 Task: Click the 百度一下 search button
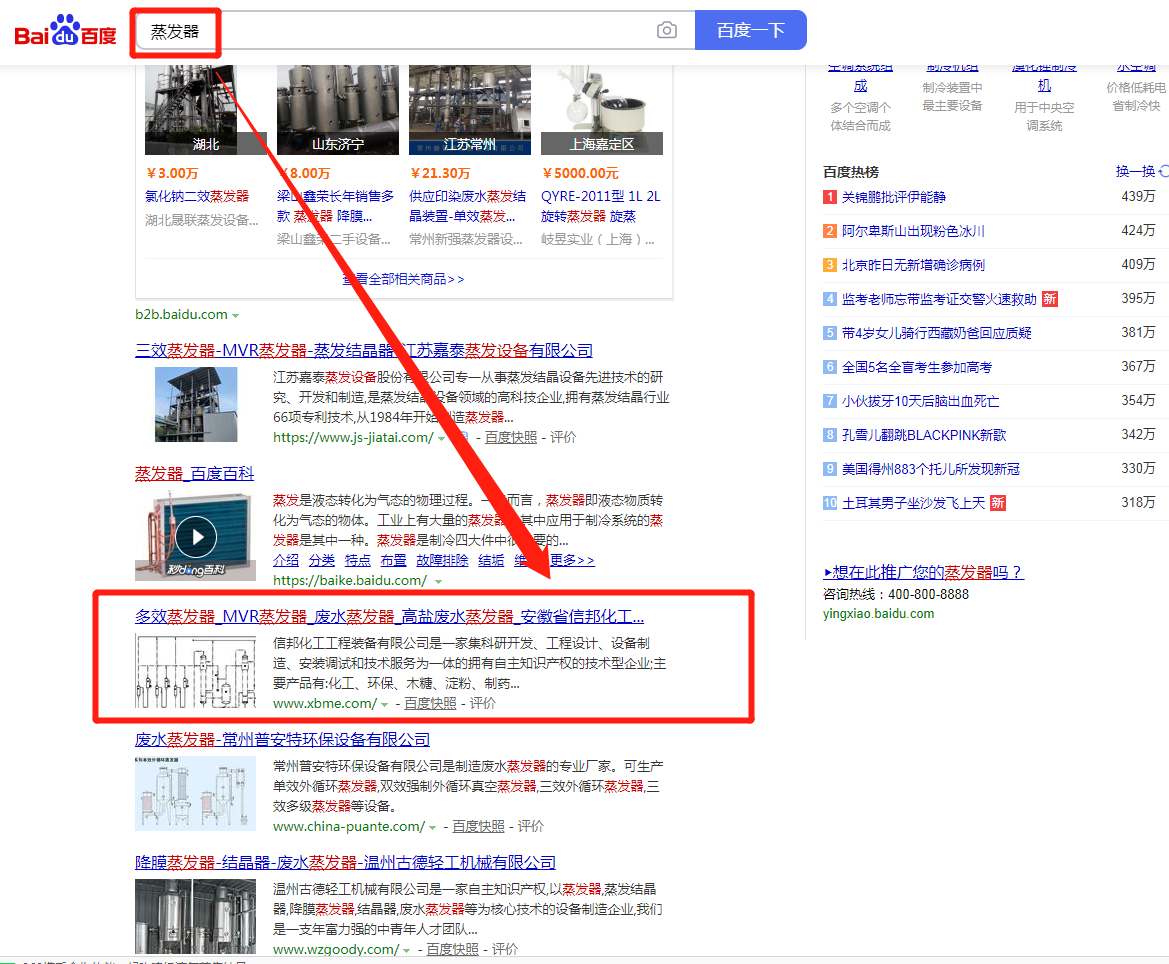[750, 30]
